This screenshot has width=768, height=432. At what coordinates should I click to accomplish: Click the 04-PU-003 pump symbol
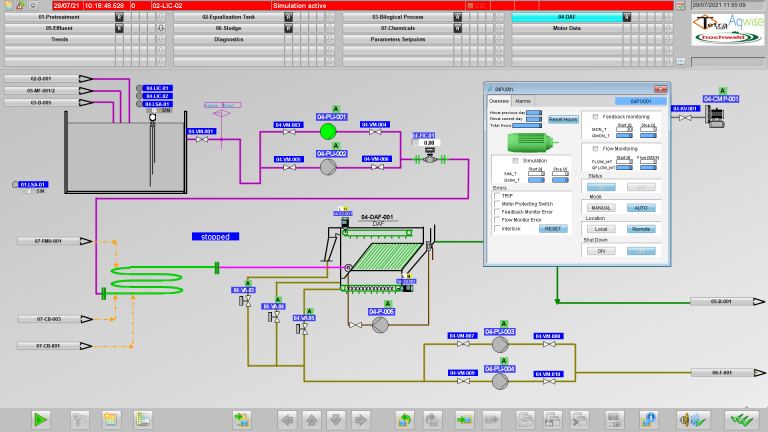pos(499,343)
